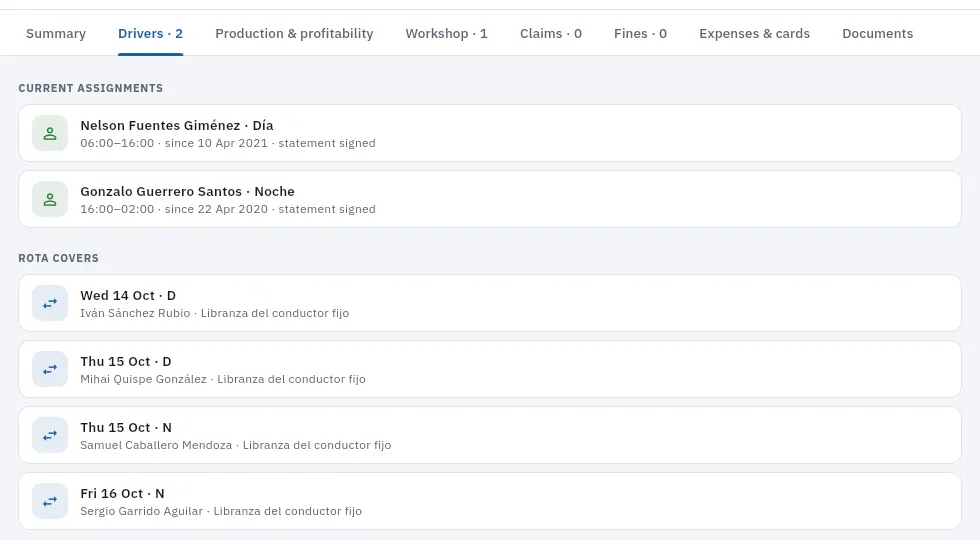Click the swap icon for Thu 15 Oct · D
Image resolution: width=980 pixels, height=540 pixels.
point(50,369)
